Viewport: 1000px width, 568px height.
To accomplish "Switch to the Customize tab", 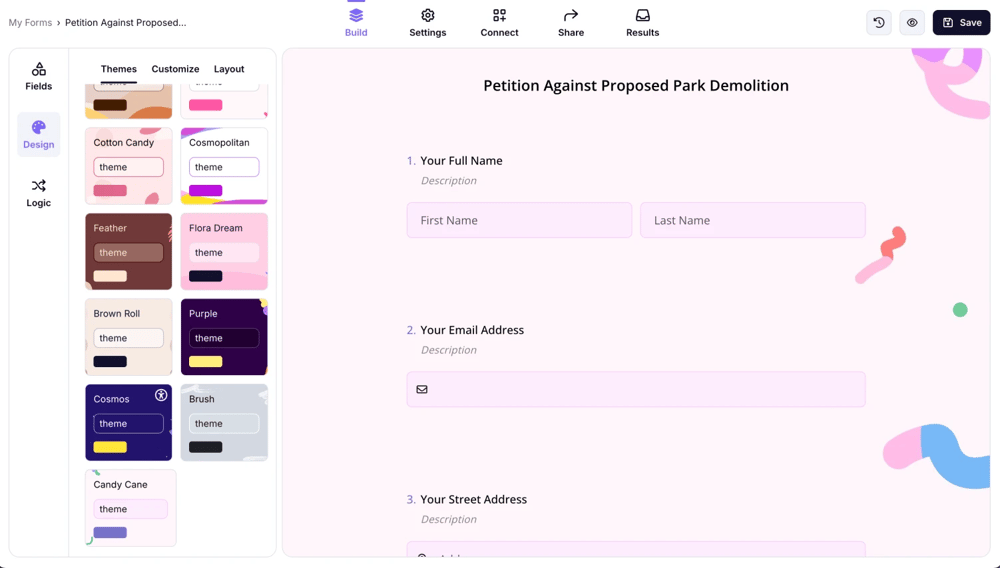I will coord(175,69).
